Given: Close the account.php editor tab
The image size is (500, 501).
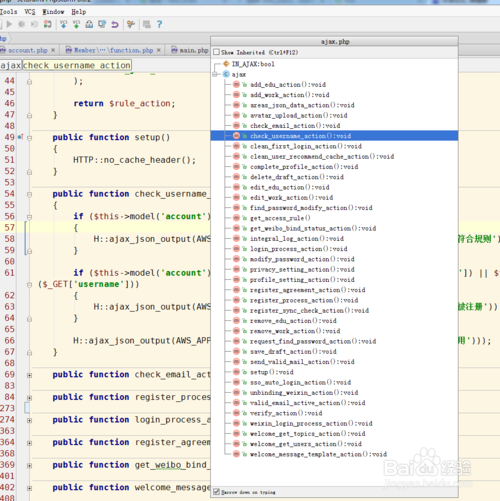Looking at the screenshot, I should coord(53,50).
